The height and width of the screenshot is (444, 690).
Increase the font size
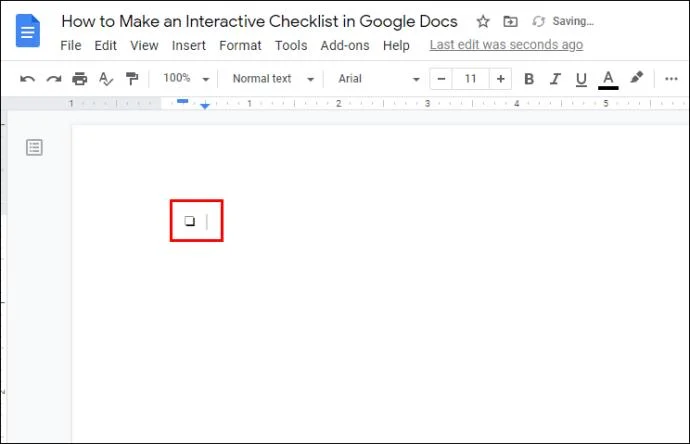pyautogui.click(x=500, y=79)
